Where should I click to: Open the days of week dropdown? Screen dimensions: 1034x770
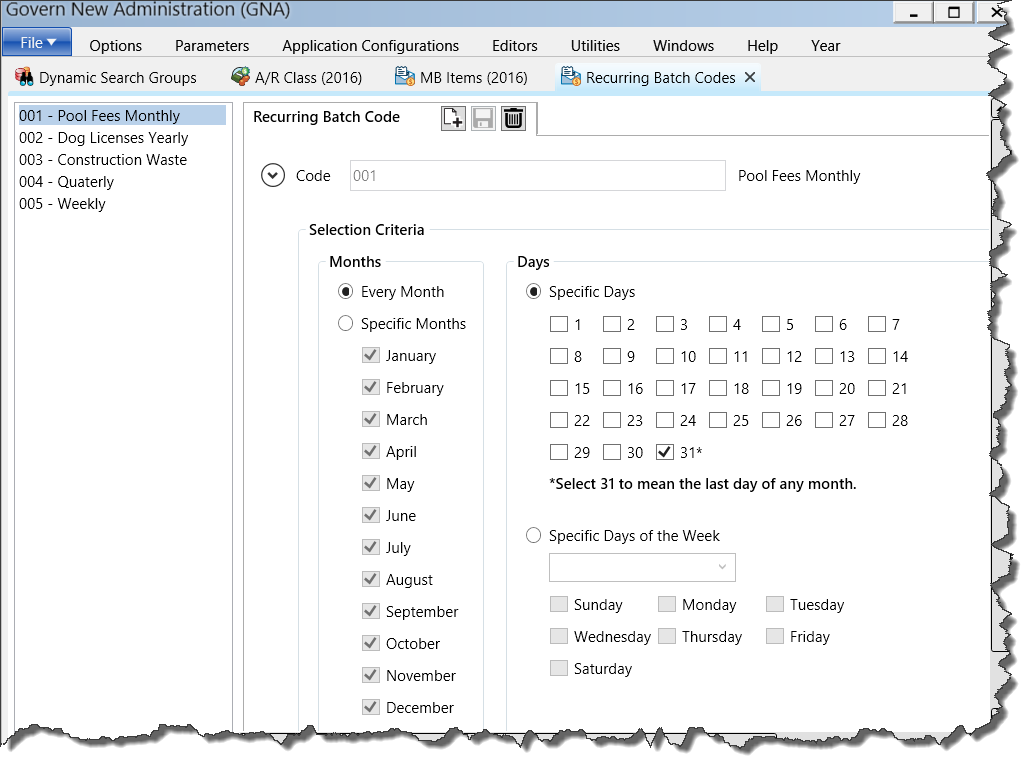pyautogui.click(x=642, y=567)
